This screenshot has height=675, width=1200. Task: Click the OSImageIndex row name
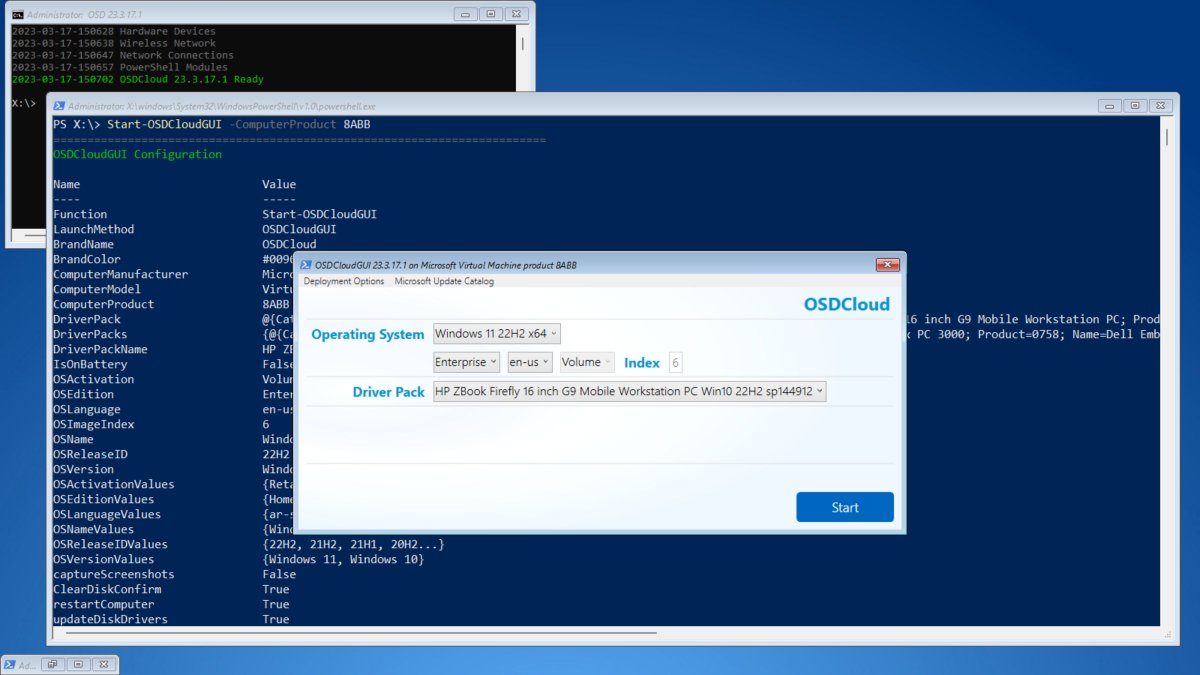coord(93,424)
